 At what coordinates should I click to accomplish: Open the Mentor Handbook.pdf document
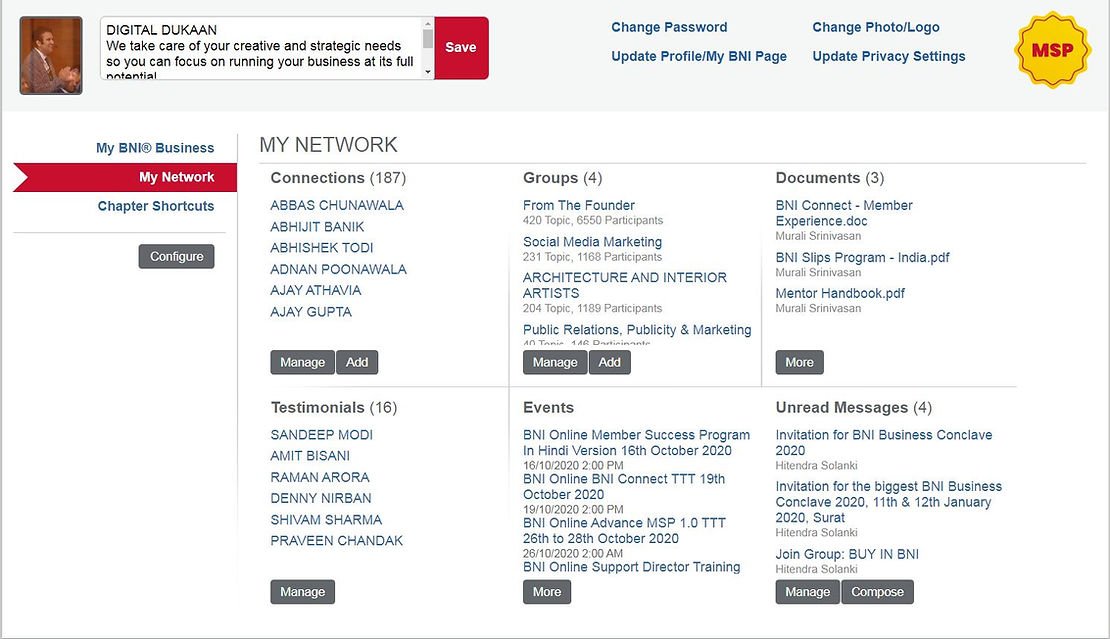(840, 294)
